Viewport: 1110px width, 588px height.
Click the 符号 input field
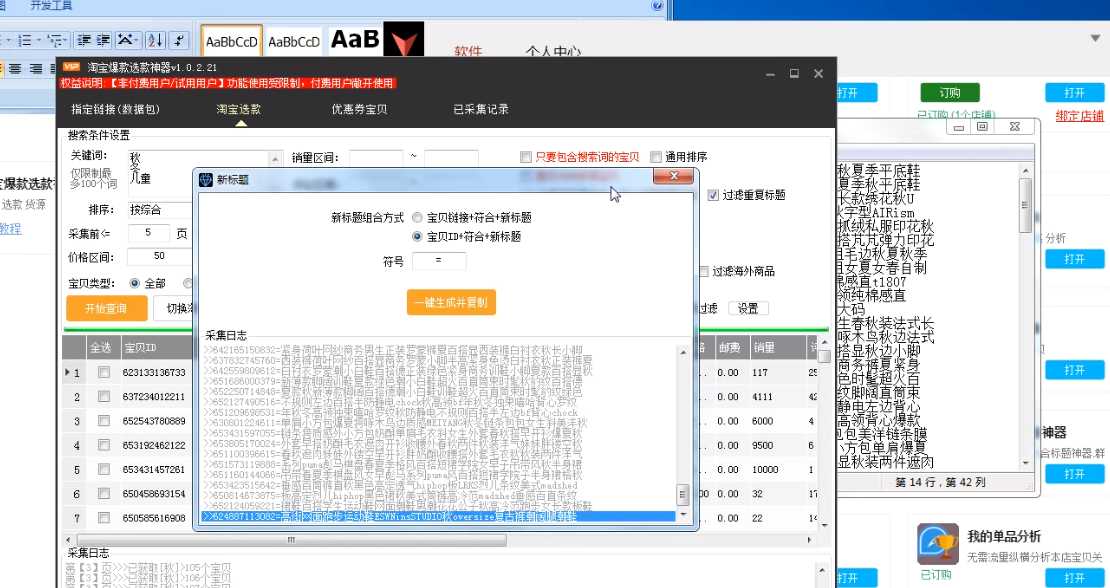(x=439, y=261)
